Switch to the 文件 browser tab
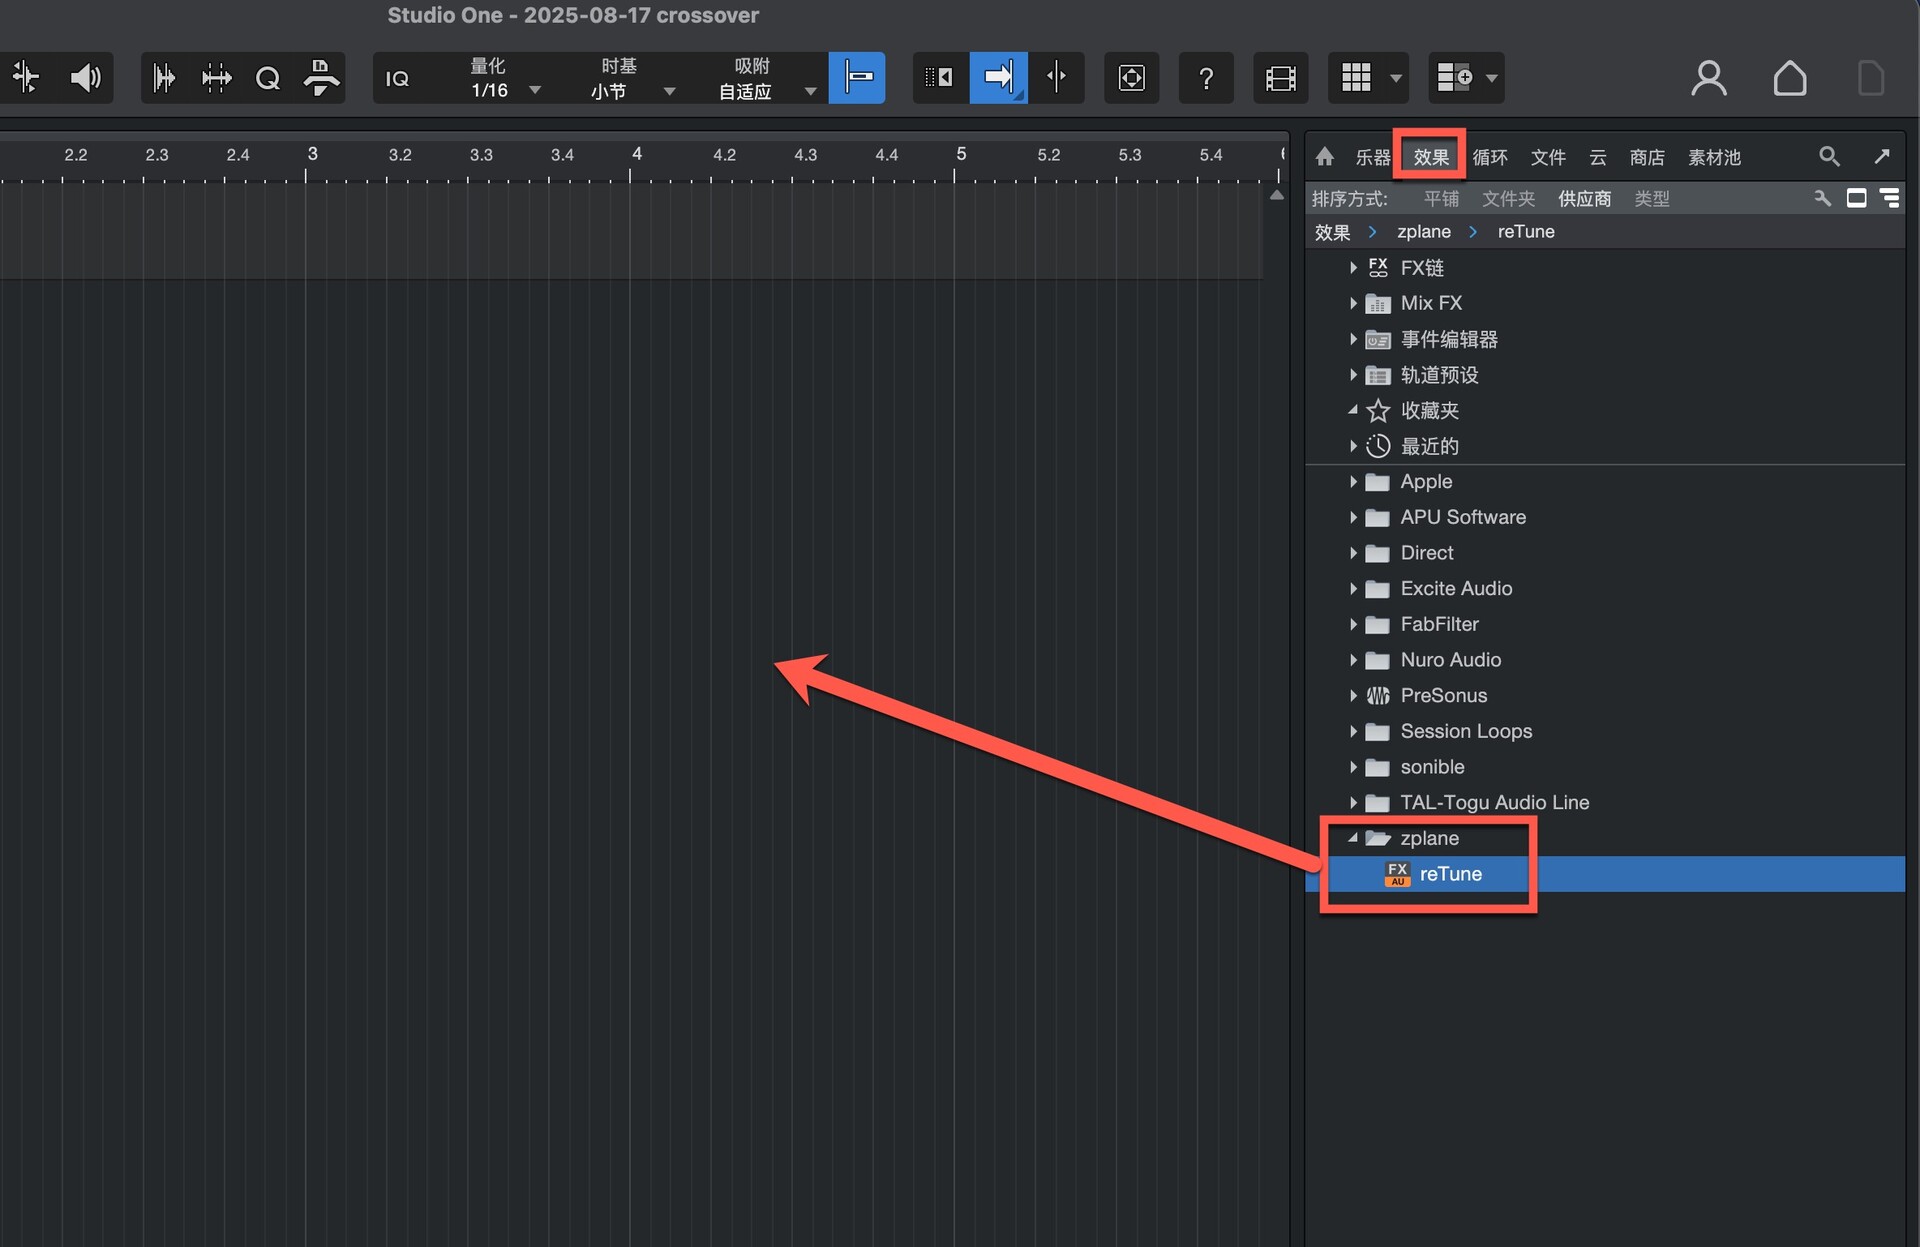Viewport: 1920px width, 1247px height. pos(1548,157)
